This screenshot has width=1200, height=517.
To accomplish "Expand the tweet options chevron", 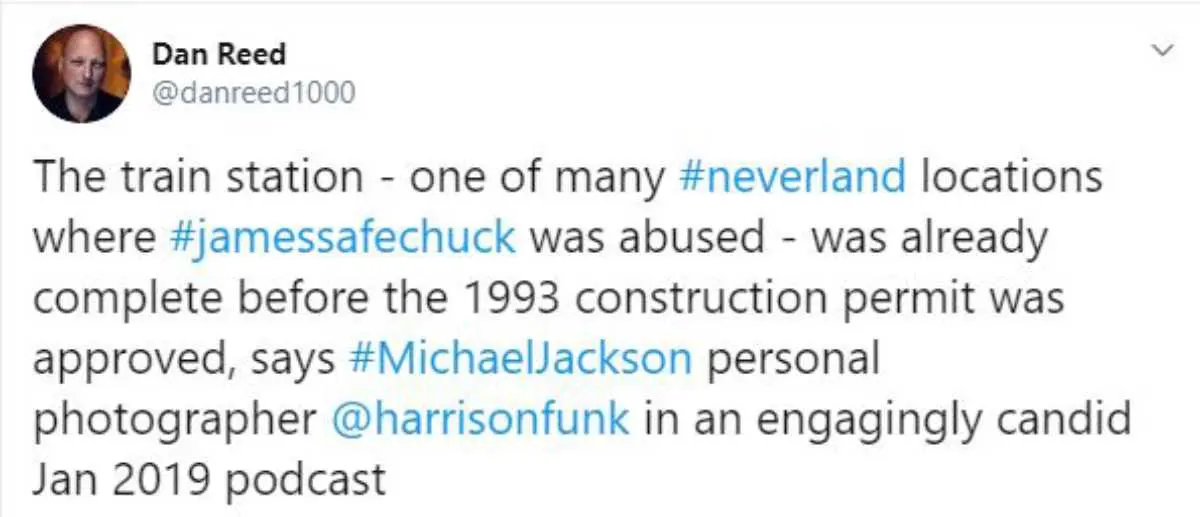I will point(1163,49).
